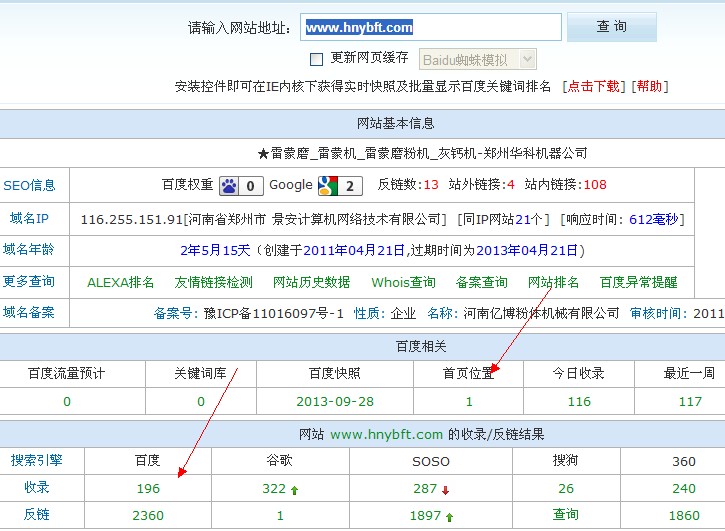Viewport: 725px width, 531px height.
Task: Click the Baidu snapshot date 2013-09-28
Action: (335, 401)
